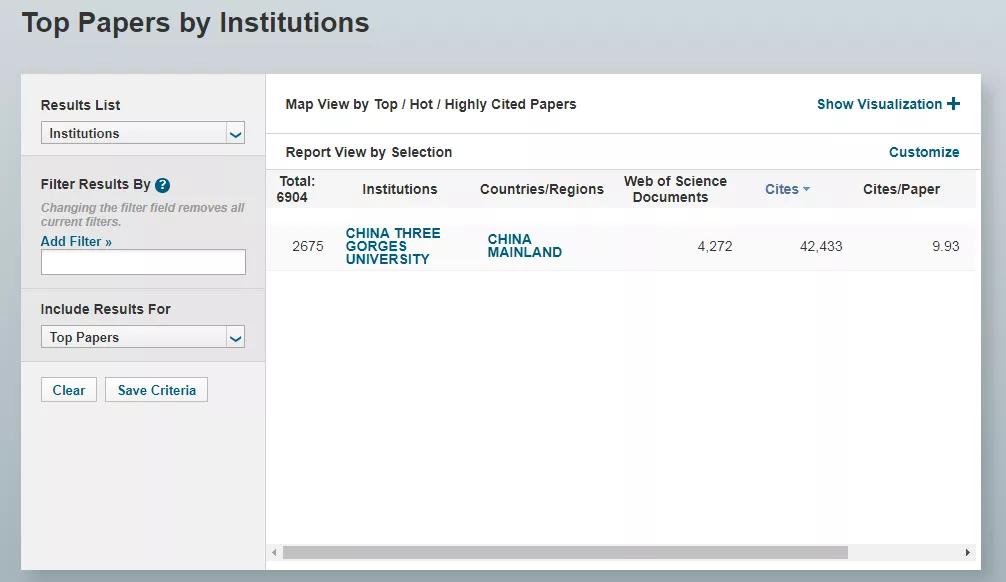
Task: Click the Cites/Paper column header
Action: [901, 189]
